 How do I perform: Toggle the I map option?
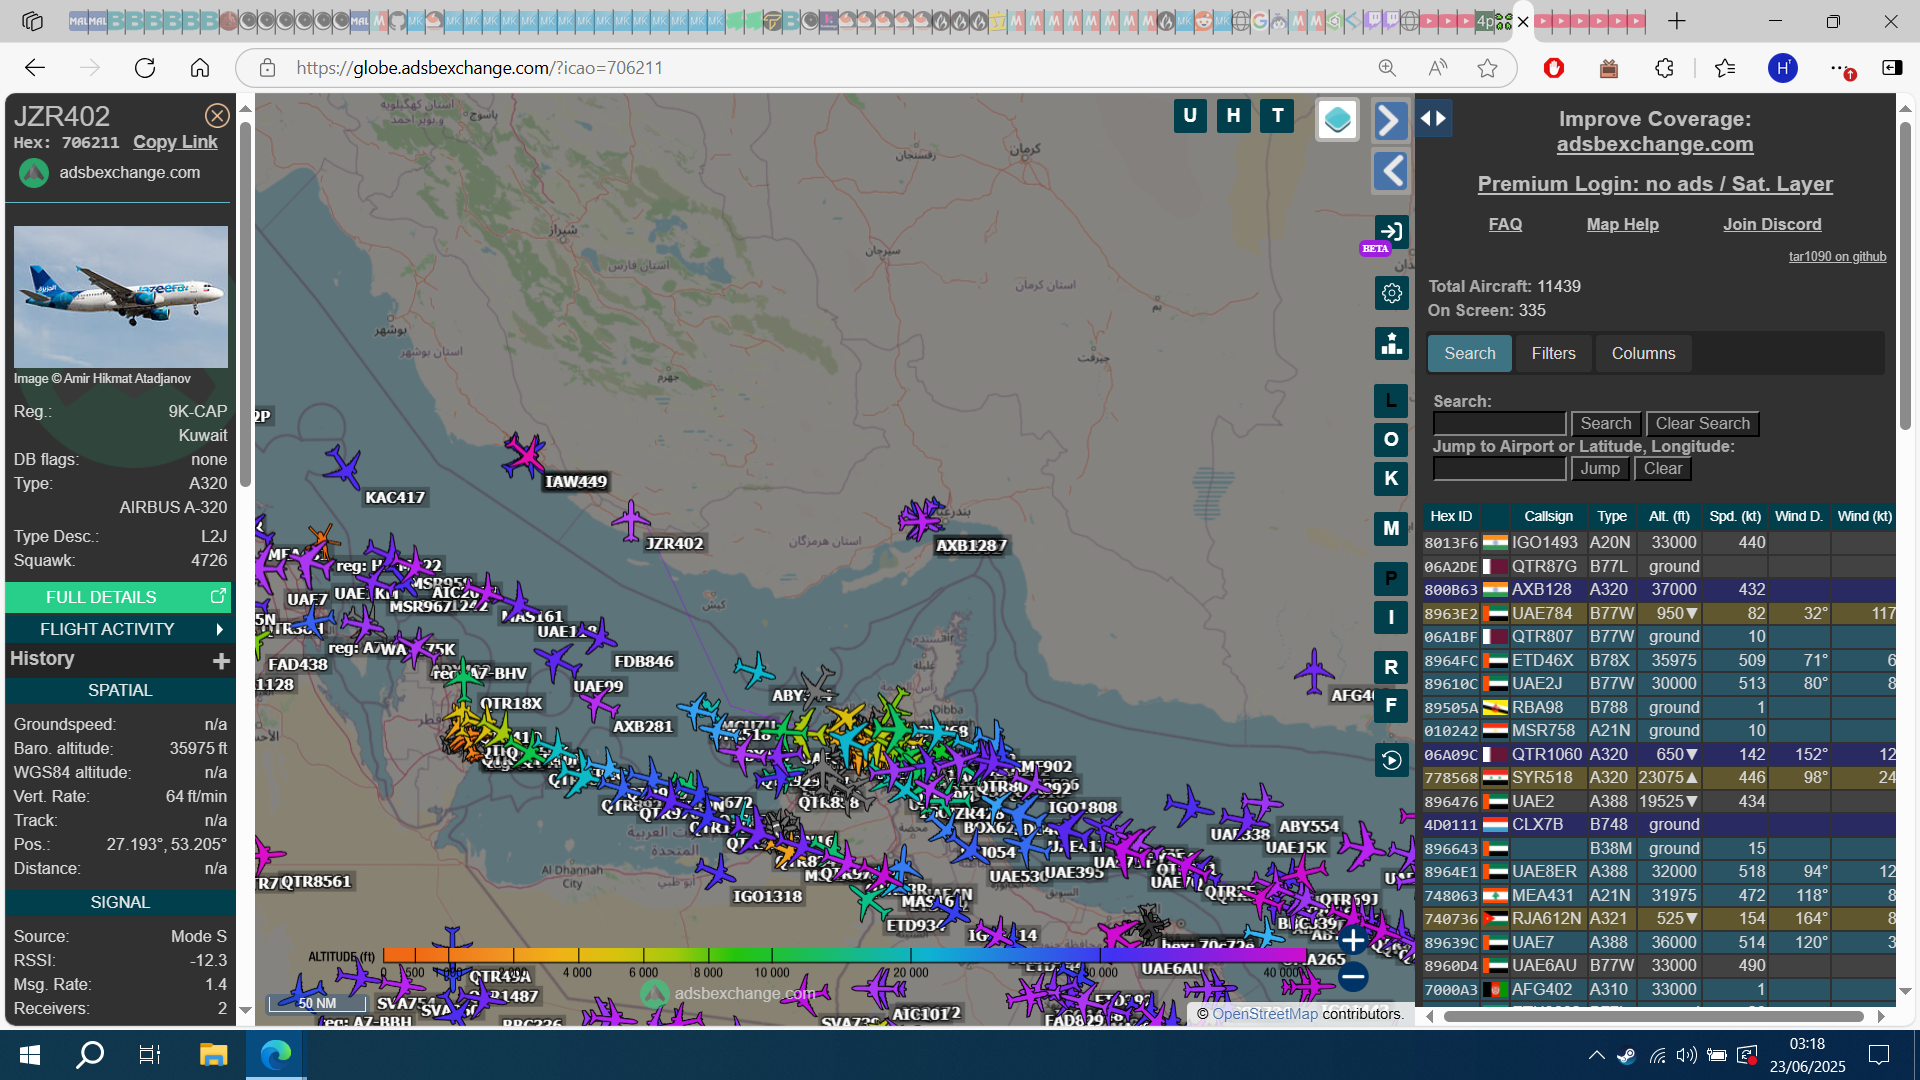[x=1391, y=617]
